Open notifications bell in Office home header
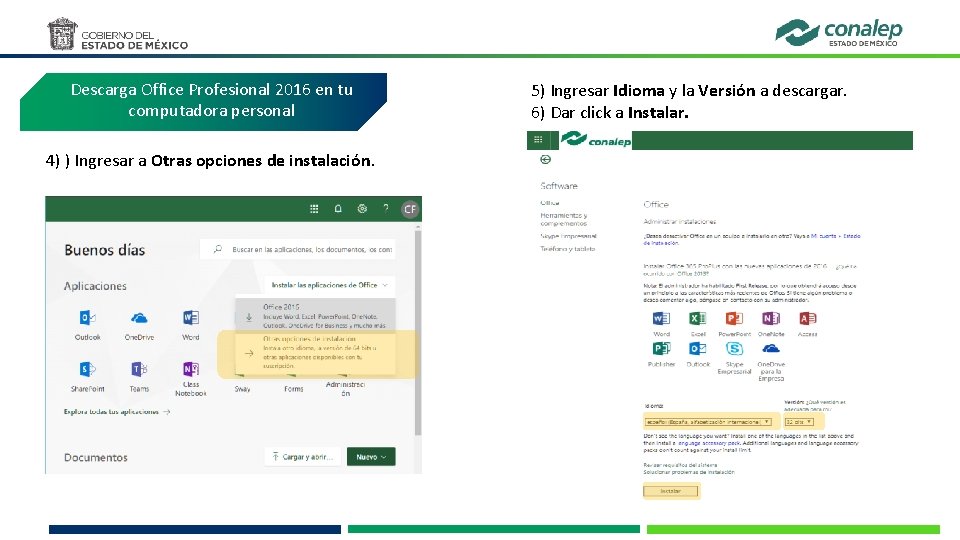The image size is (960, 540). click(x=338, y=209)
